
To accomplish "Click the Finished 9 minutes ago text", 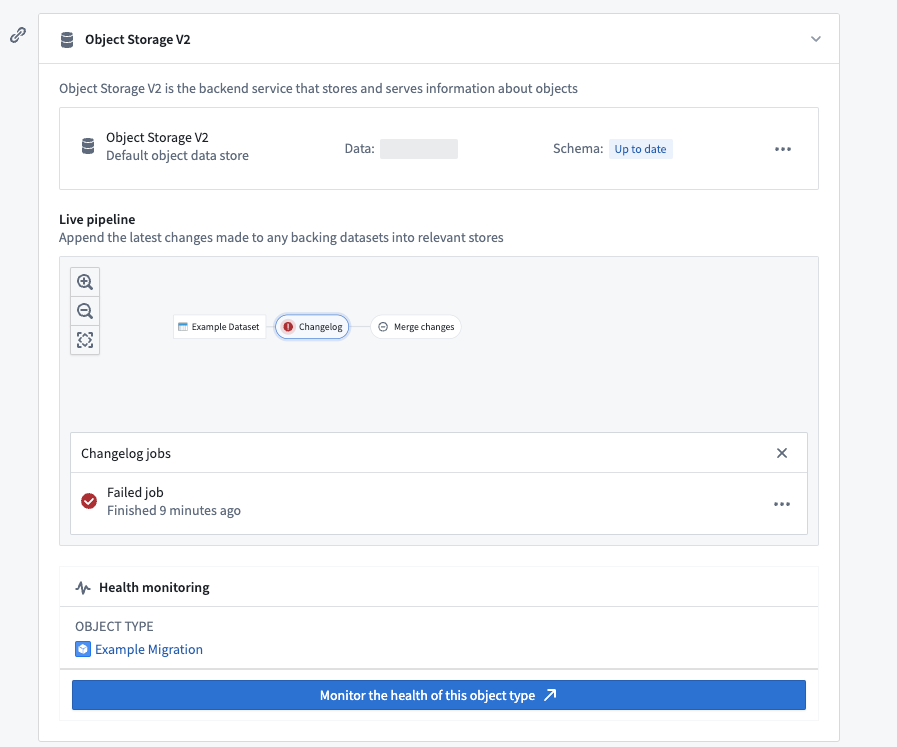I will pos(174,510).
